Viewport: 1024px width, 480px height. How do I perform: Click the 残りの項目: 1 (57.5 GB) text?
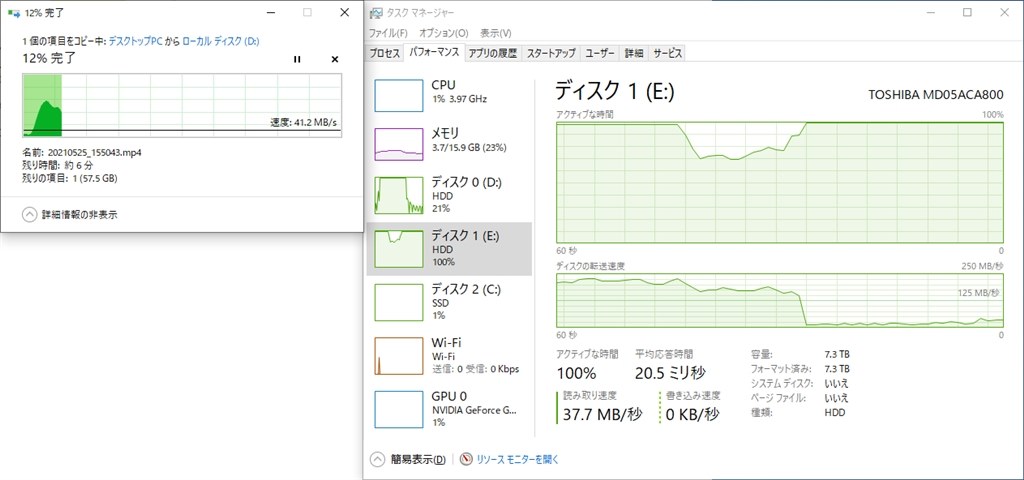70,178
